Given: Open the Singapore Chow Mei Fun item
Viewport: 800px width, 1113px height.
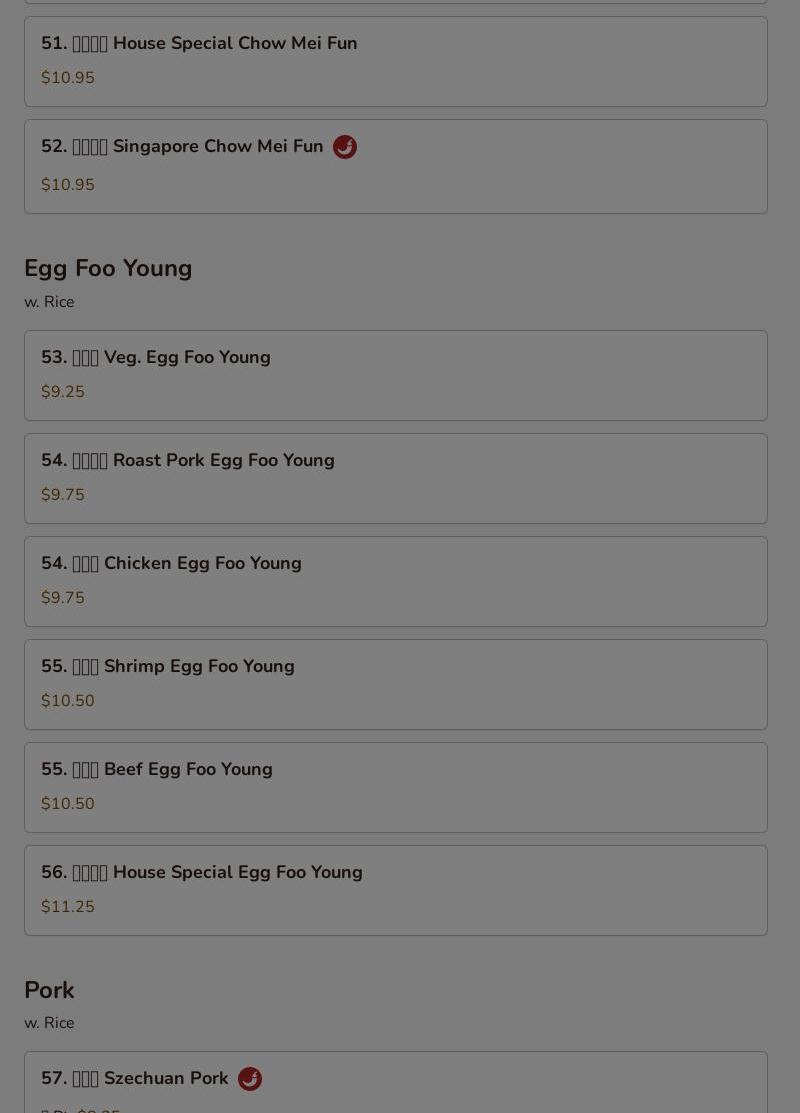Looking at the screenshot, I should [395, 166].
